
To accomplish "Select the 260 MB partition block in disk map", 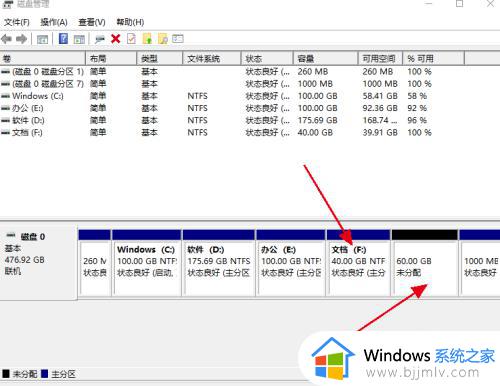I will point(95,263).
